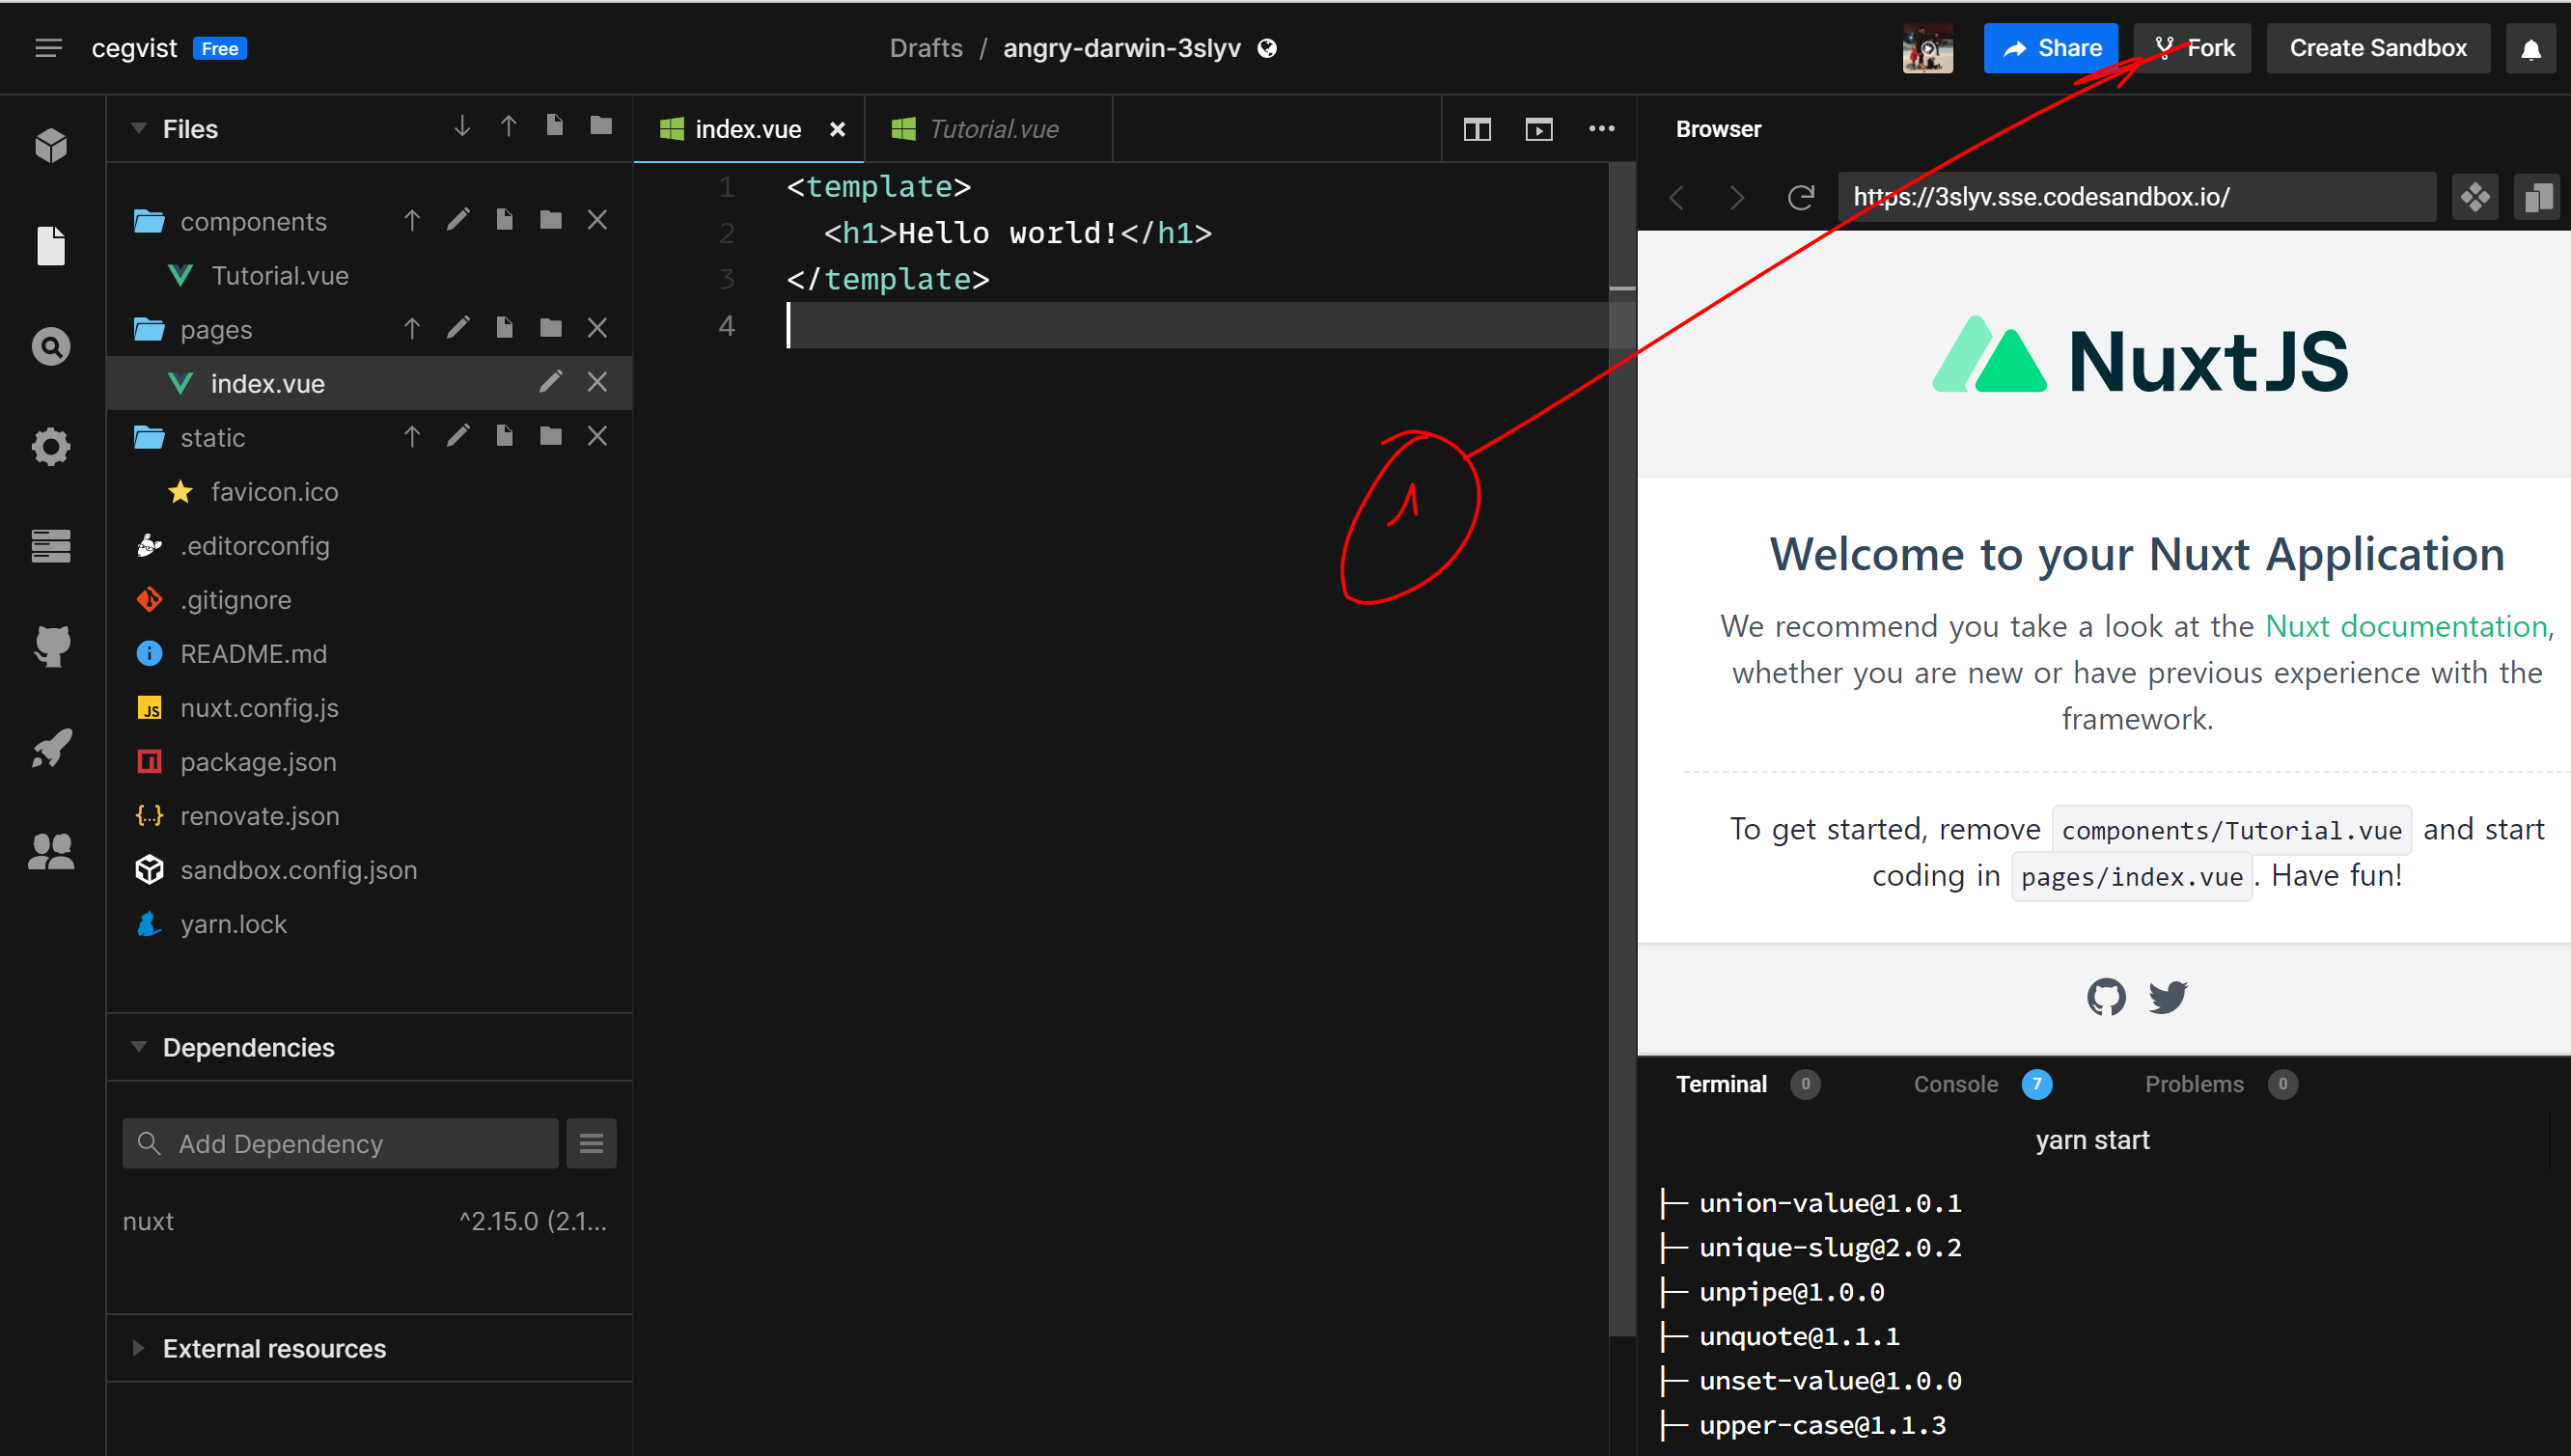Collapse the pages folder
The height and width of the screenshot is (1456, 2571).
point(149,328)
